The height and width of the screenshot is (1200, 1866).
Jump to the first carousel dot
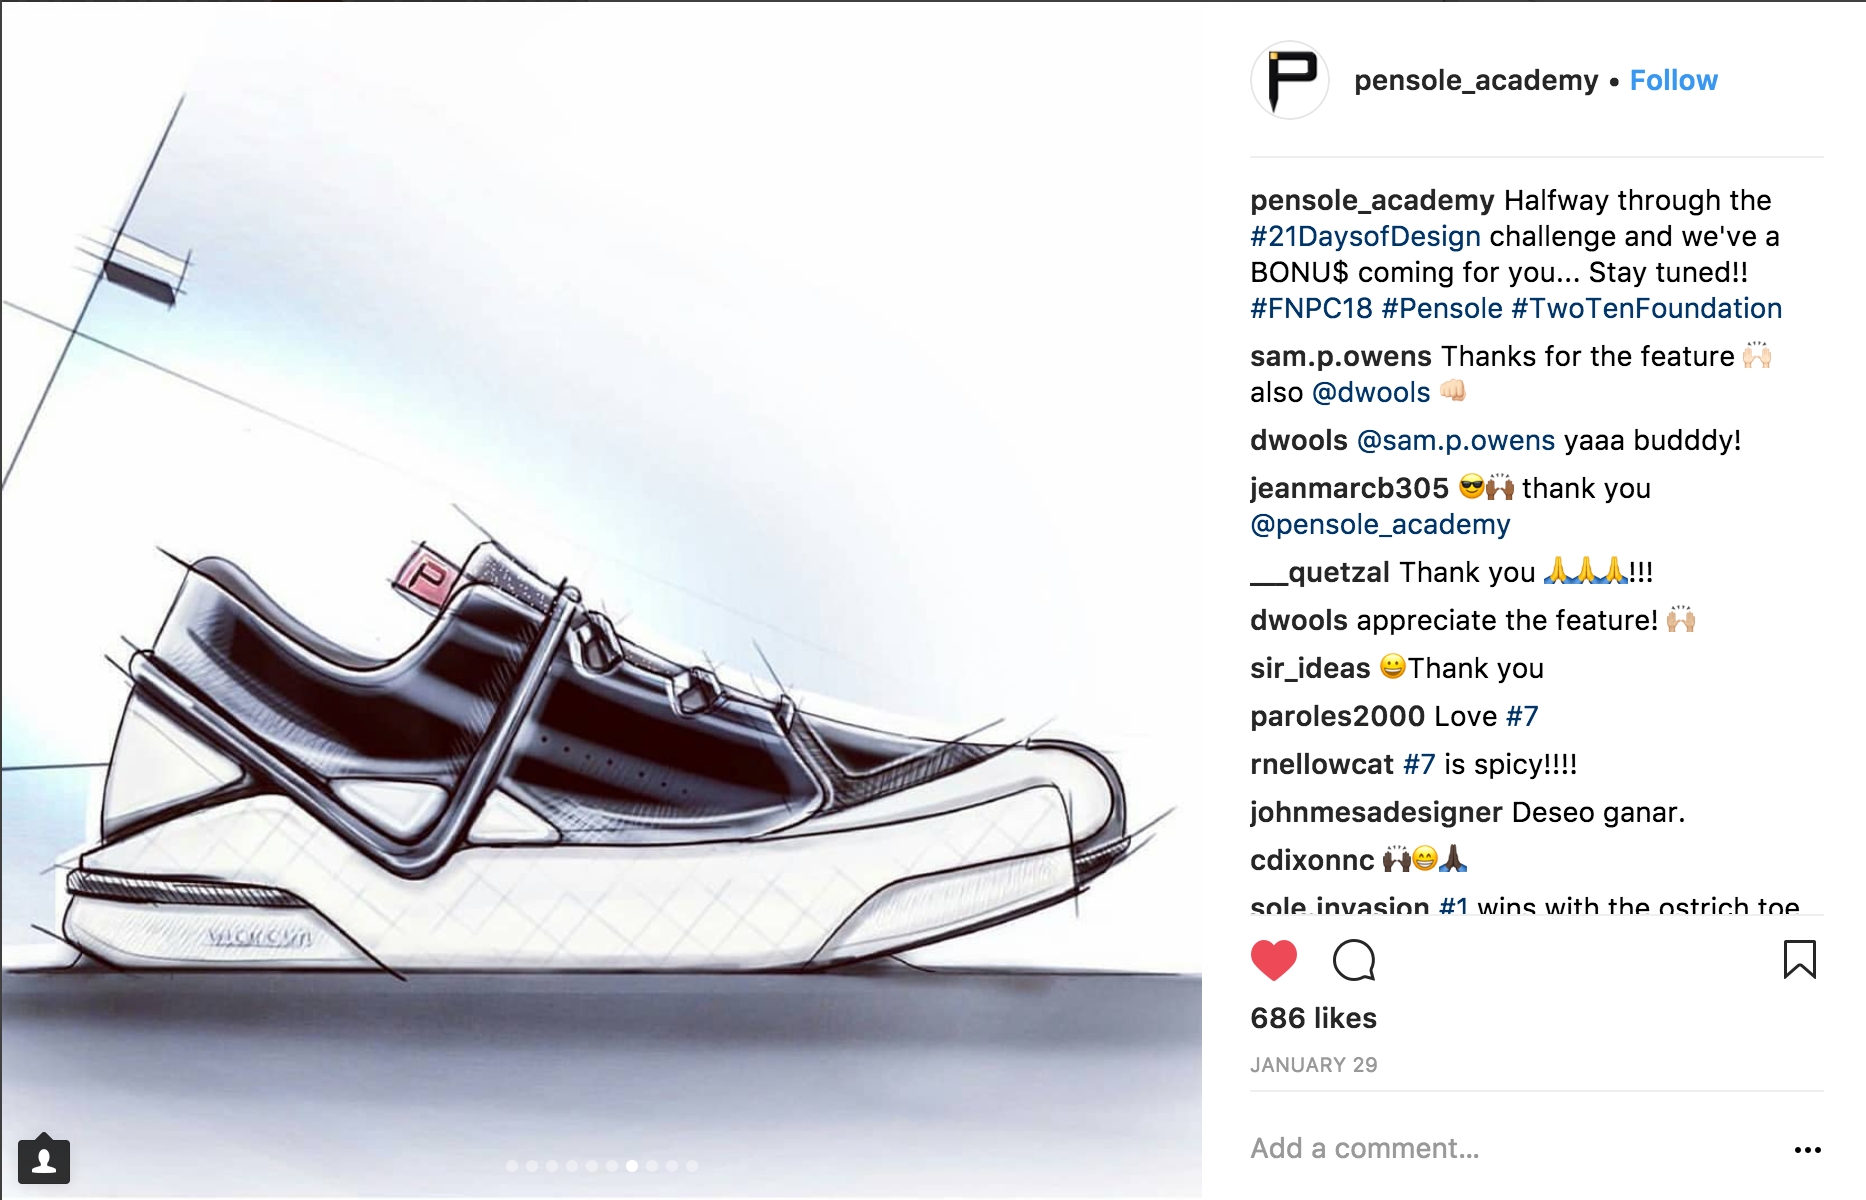pos(512,1166)
